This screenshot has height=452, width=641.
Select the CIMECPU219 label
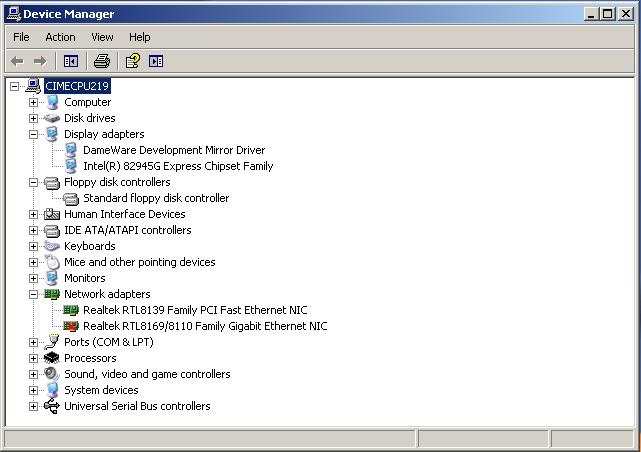[x=77, y=86]
